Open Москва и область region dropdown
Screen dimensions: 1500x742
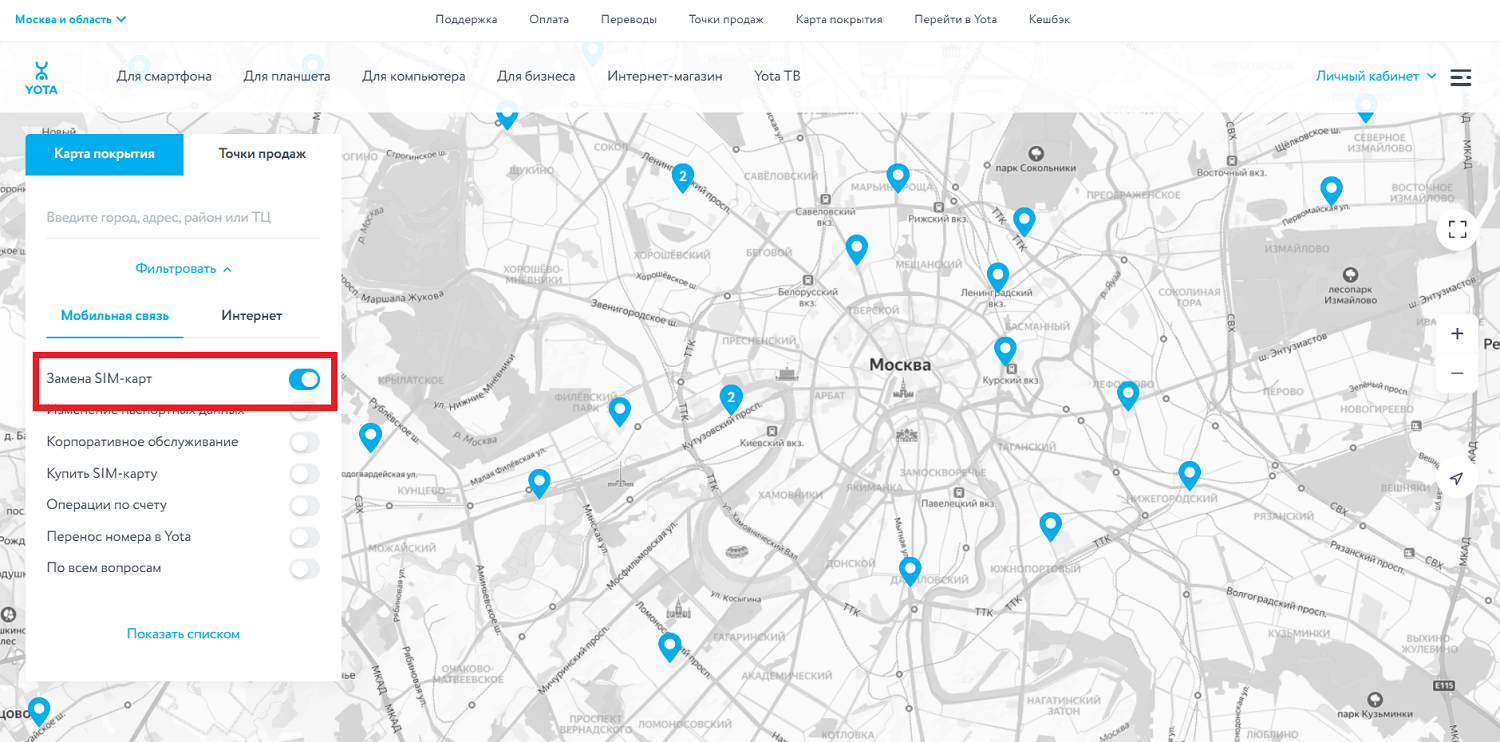pyautogui.click(x=71, y=19)
